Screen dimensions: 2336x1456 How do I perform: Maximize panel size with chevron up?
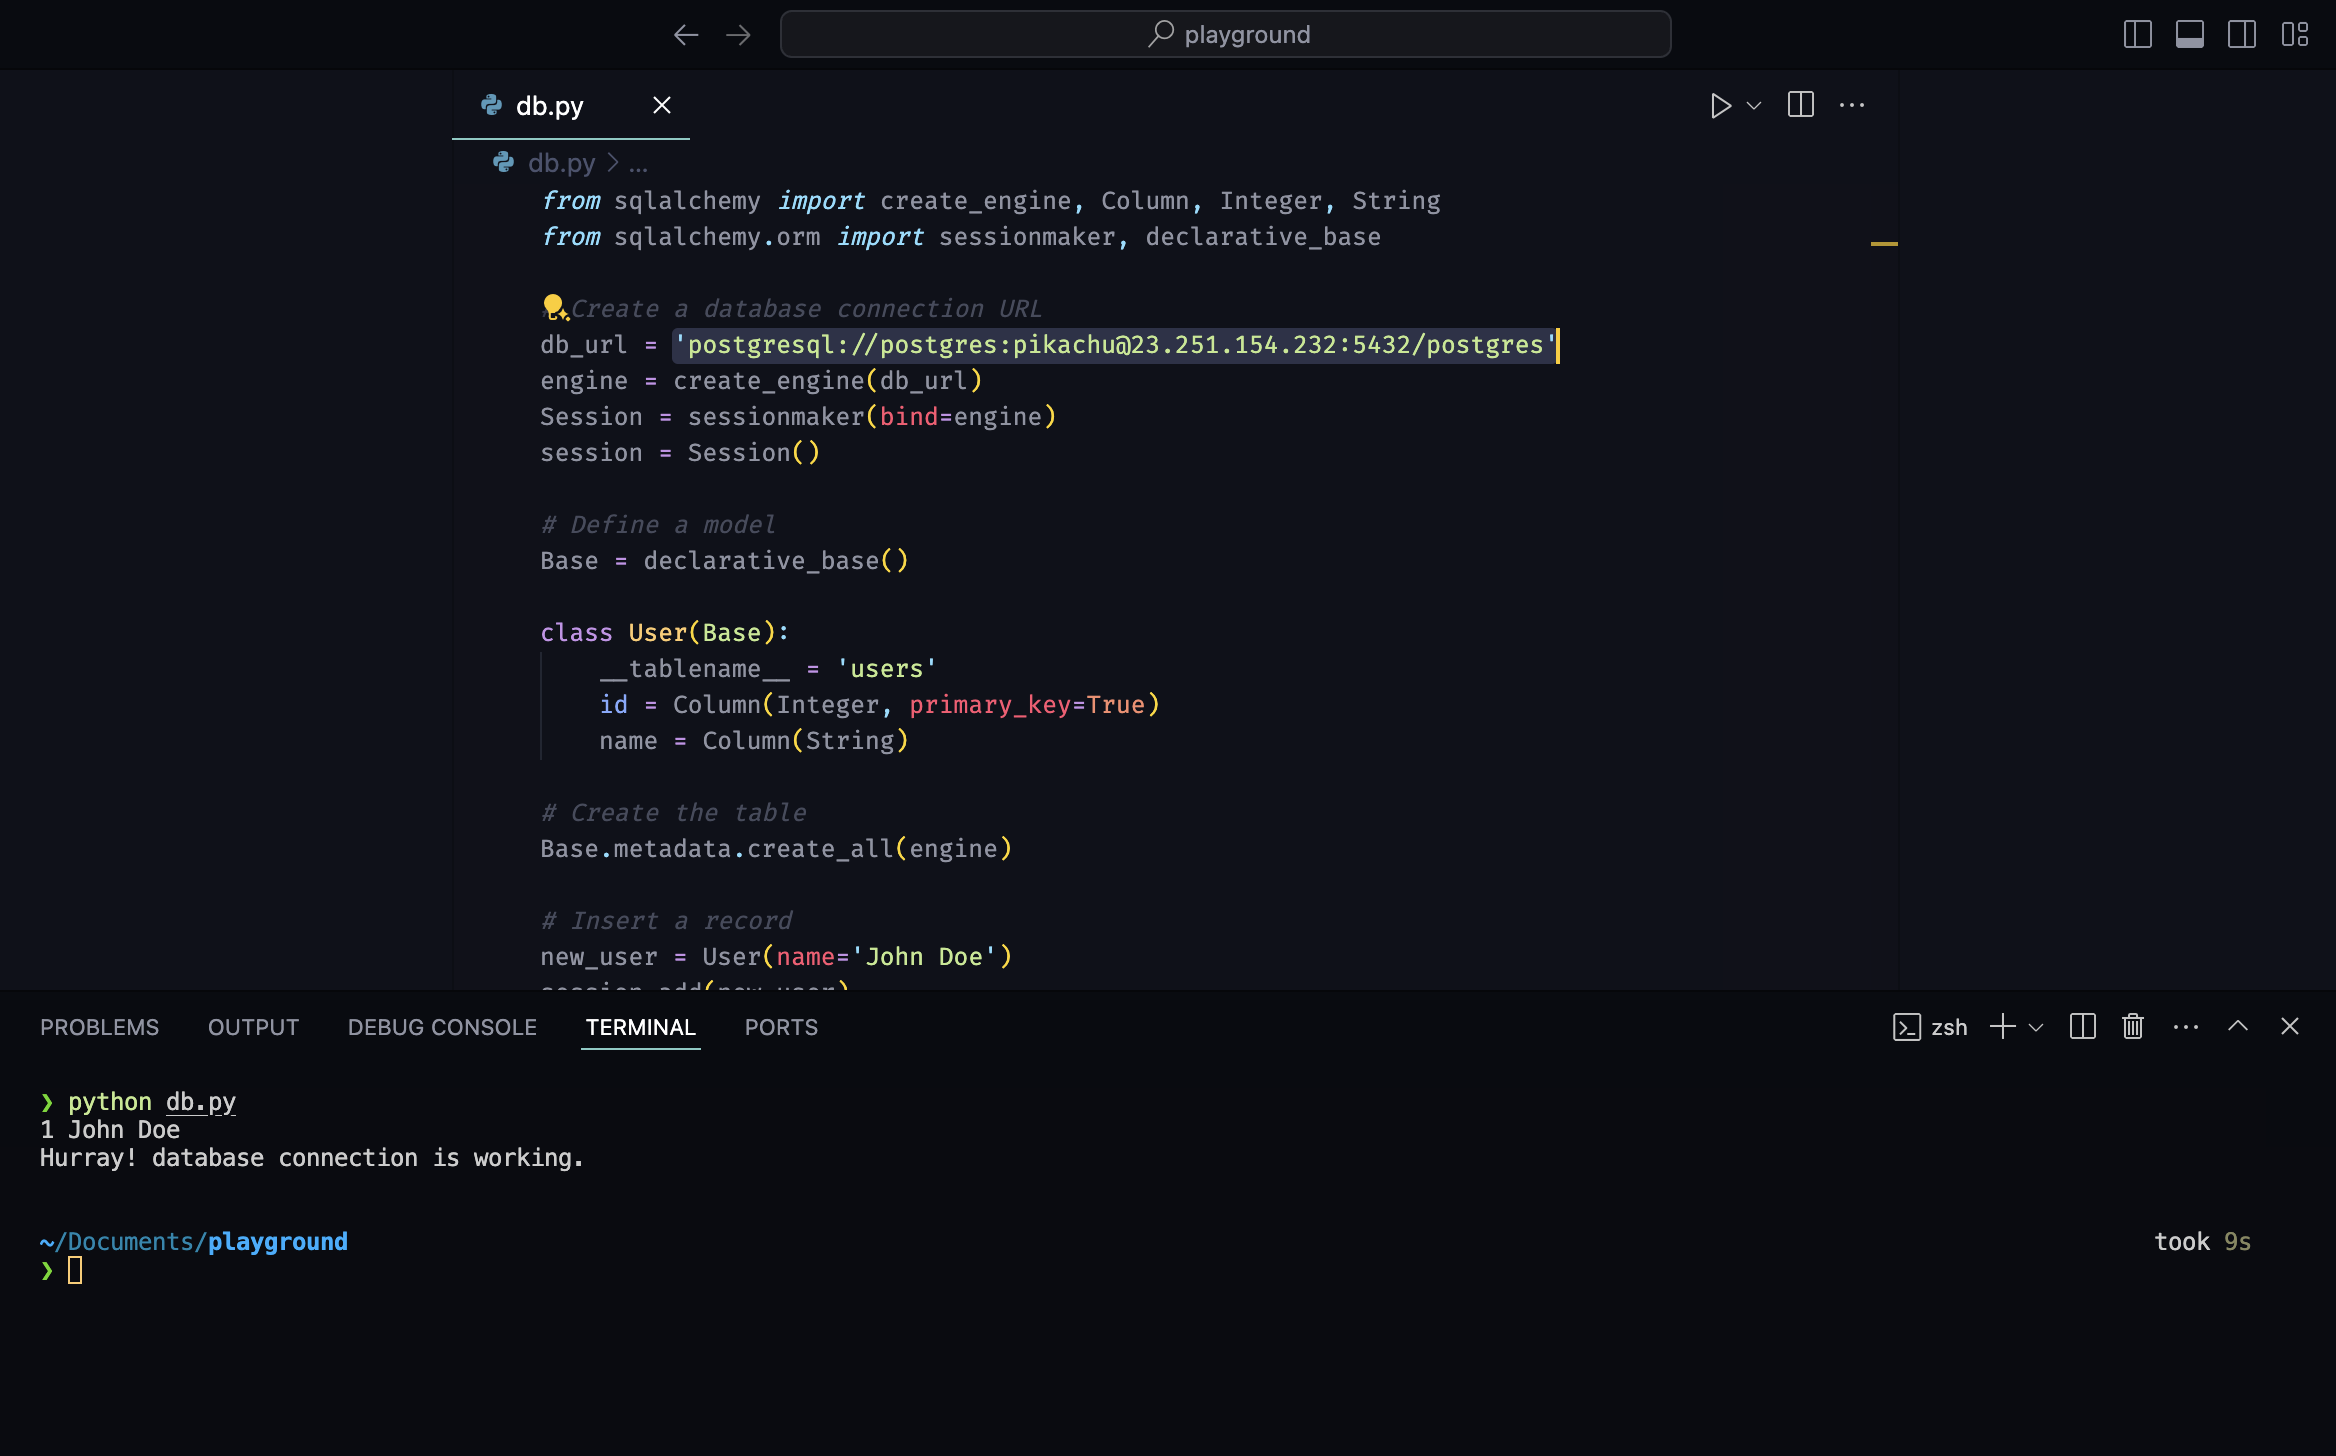click(x=2238, y=1026)
